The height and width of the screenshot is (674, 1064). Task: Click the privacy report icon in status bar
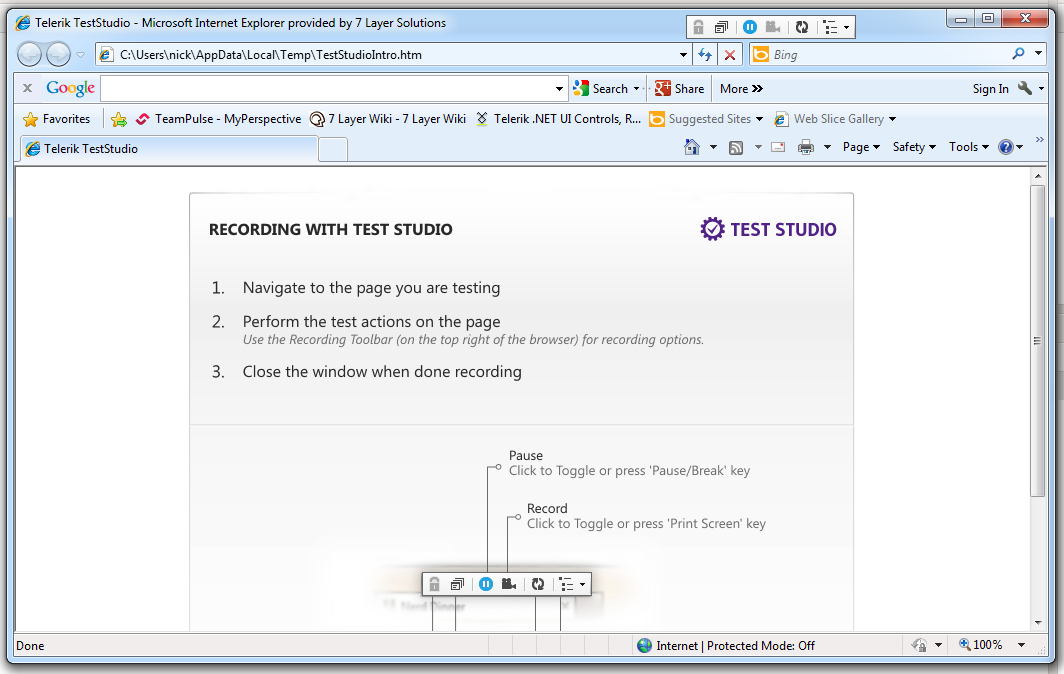pos(919,645)
